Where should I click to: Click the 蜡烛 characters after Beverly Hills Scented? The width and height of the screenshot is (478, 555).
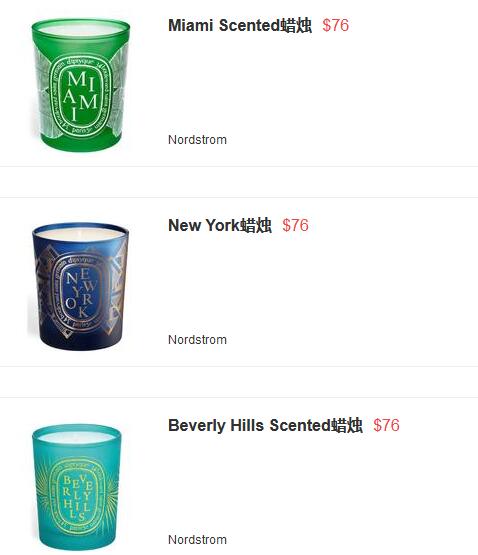click(347, 425)
